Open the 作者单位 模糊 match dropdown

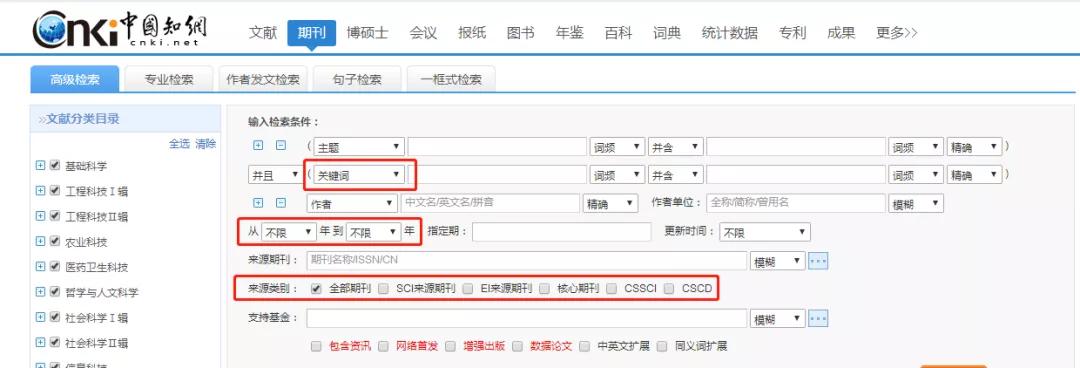tap(916, 203)
